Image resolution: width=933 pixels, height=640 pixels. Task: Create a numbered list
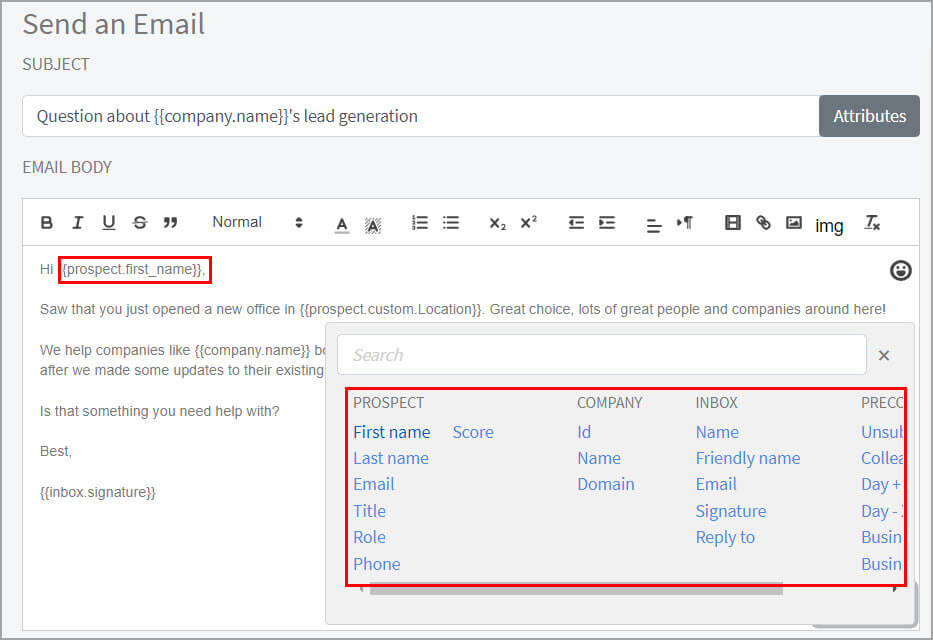pyautogui.click(x=420, y=223)
